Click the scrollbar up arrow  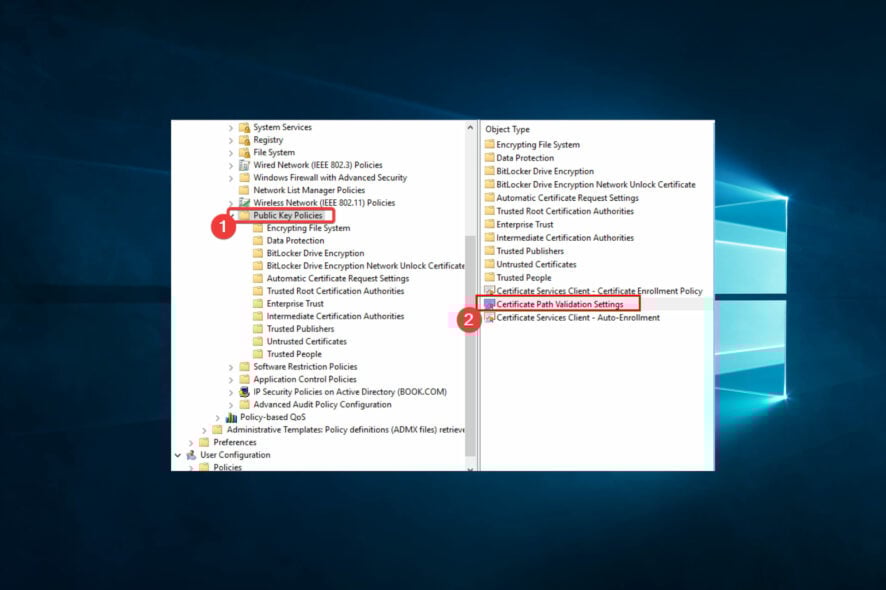tap(470, 127)
